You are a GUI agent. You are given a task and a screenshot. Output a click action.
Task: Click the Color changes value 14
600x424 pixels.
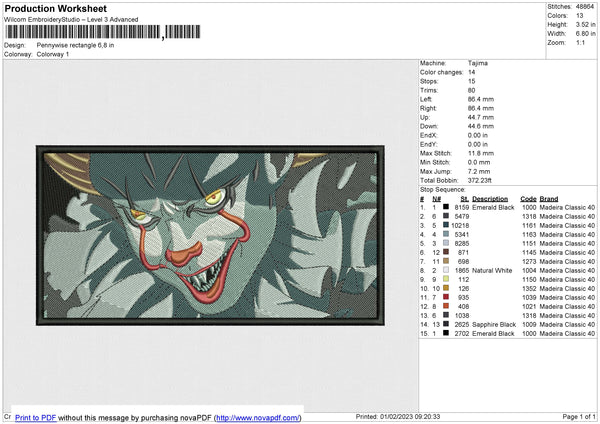471,72
